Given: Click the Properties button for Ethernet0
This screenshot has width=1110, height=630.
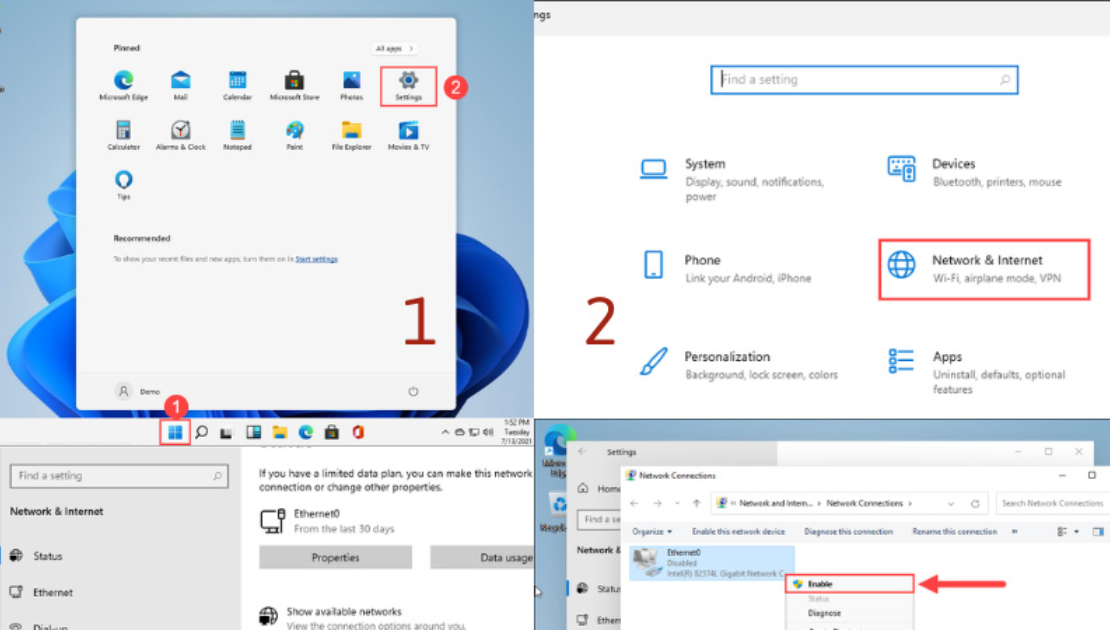Looking at the screenshot, I should pyautogui.click(x=336, y=558).
